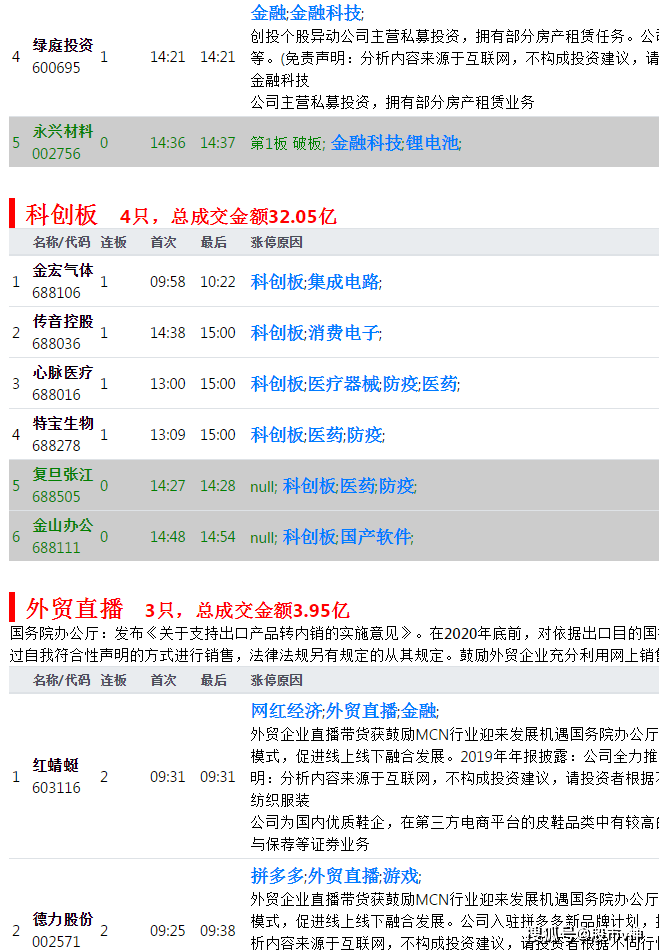Viewport: 659px width, 952px height.
Task: Open 医疗器械 link in 心脉医疗 row
Action: coord(343,384)
